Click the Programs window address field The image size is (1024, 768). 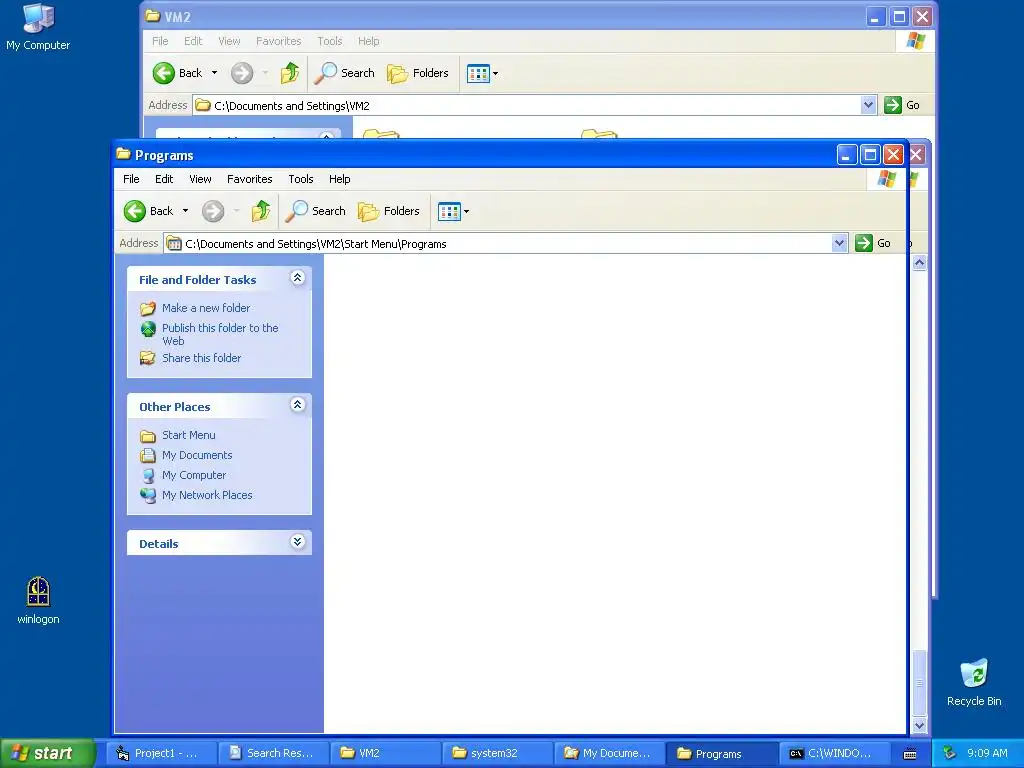click(498, 244)
